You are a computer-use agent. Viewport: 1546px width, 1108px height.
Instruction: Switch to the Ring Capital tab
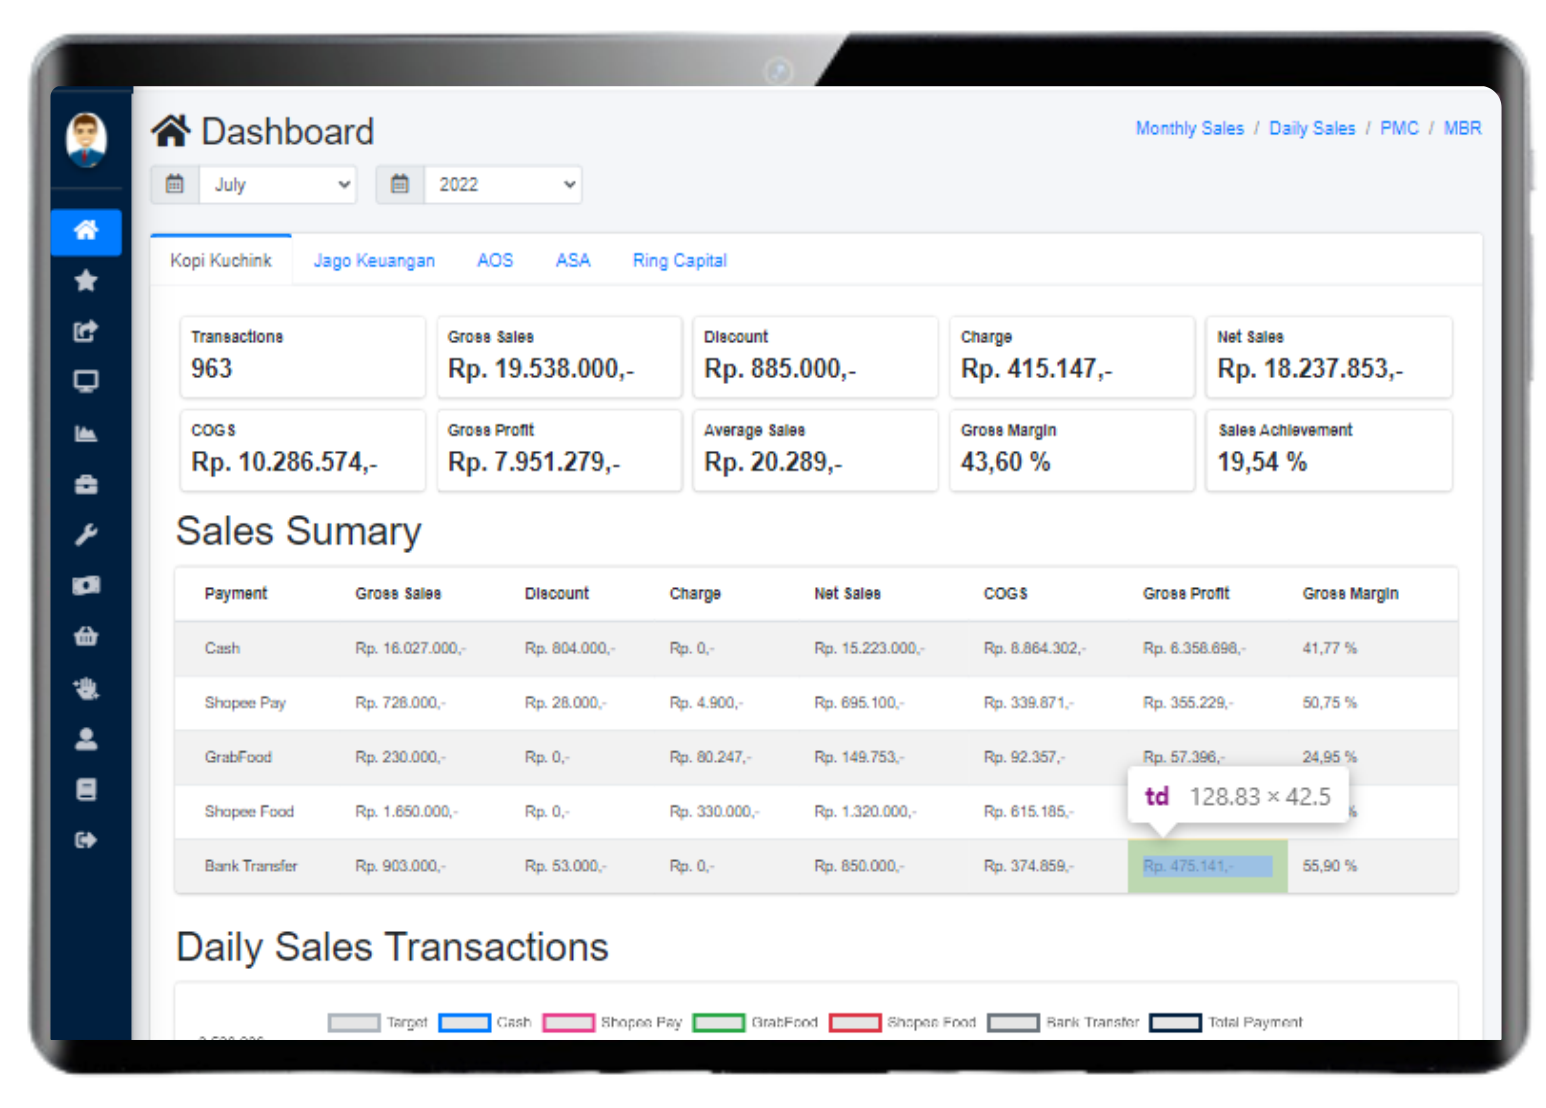click(679, 261)
